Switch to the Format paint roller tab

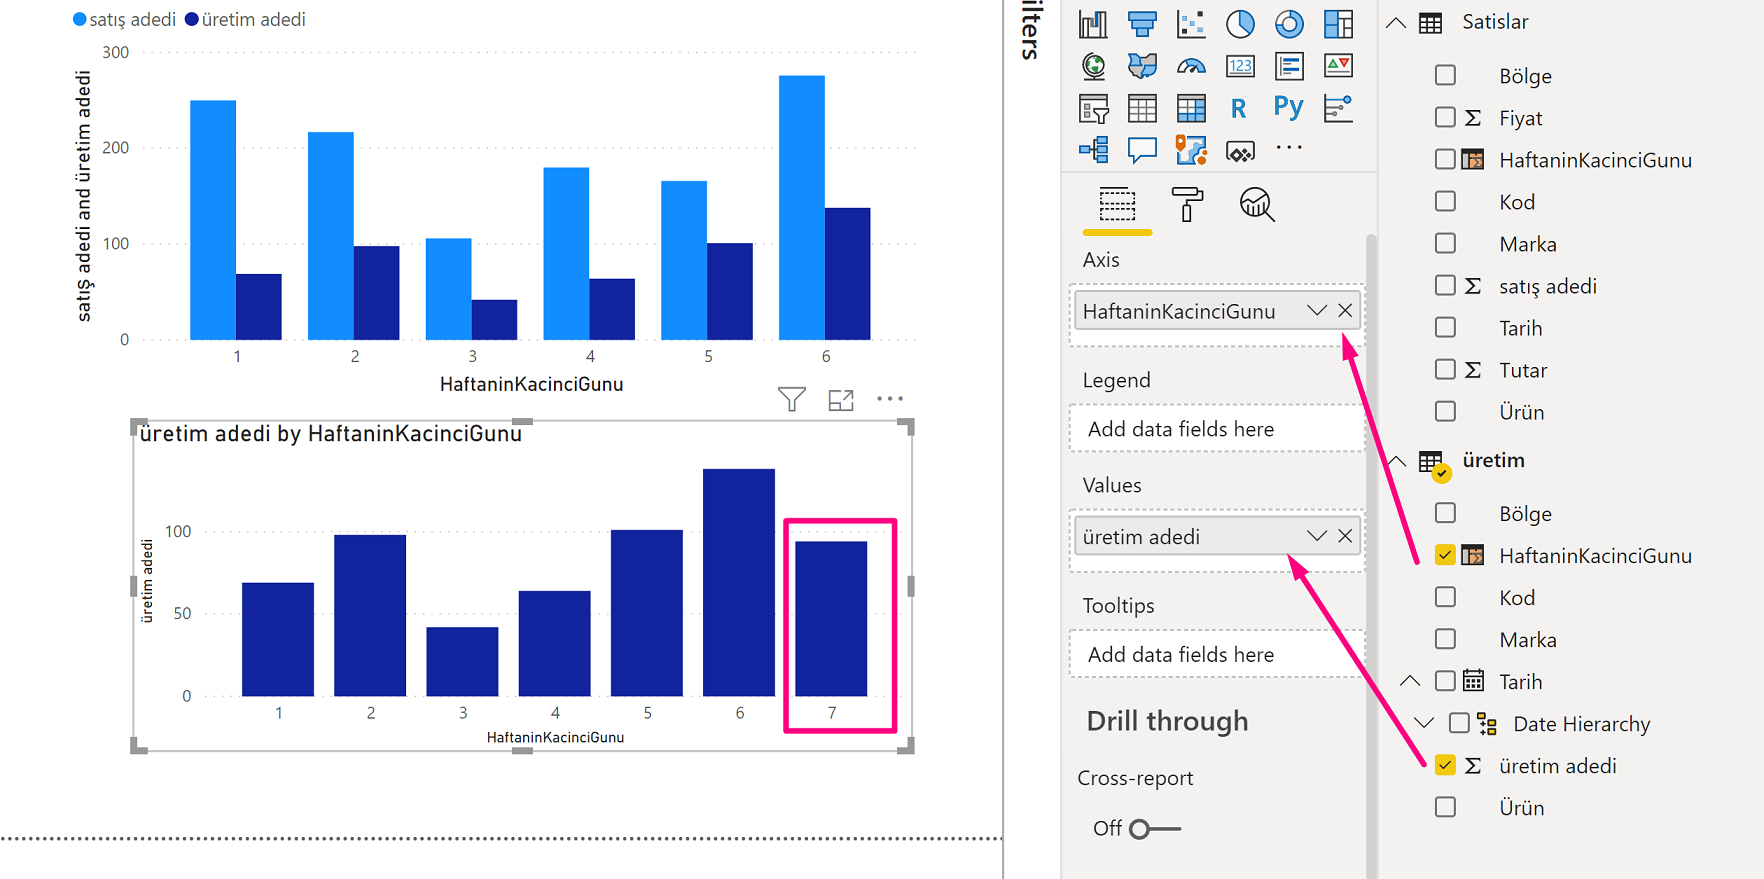coord(1187,205)
